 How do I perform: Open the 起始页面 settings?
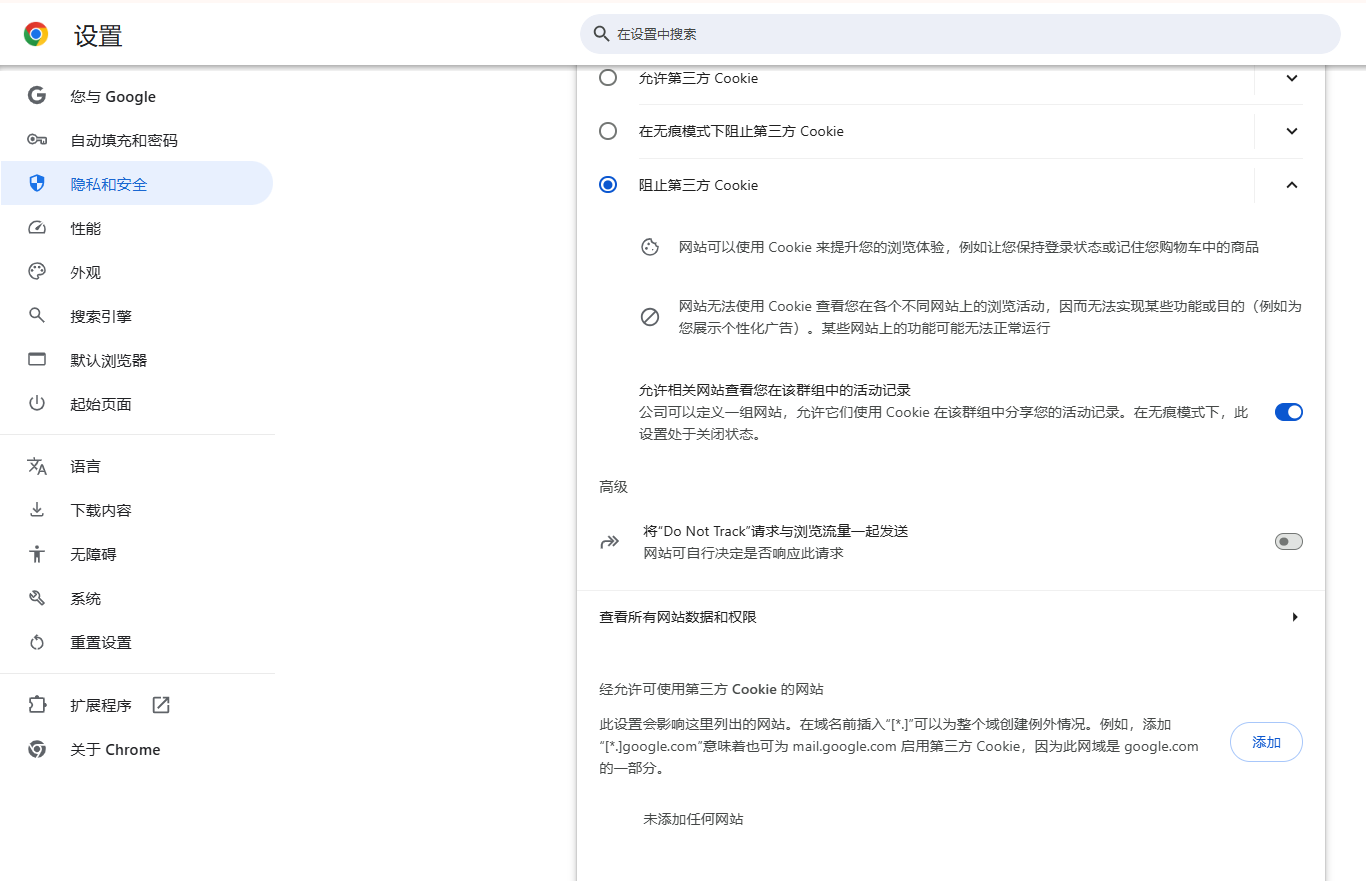(x=137, y=404)
